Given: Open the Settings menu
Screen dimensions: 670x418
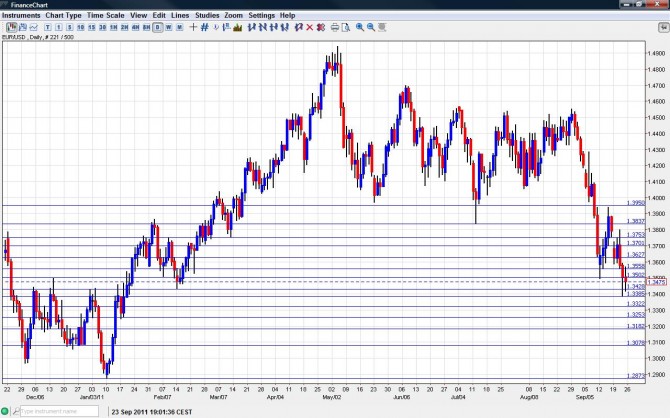Looking at the screenshot, I should (262, 15).
